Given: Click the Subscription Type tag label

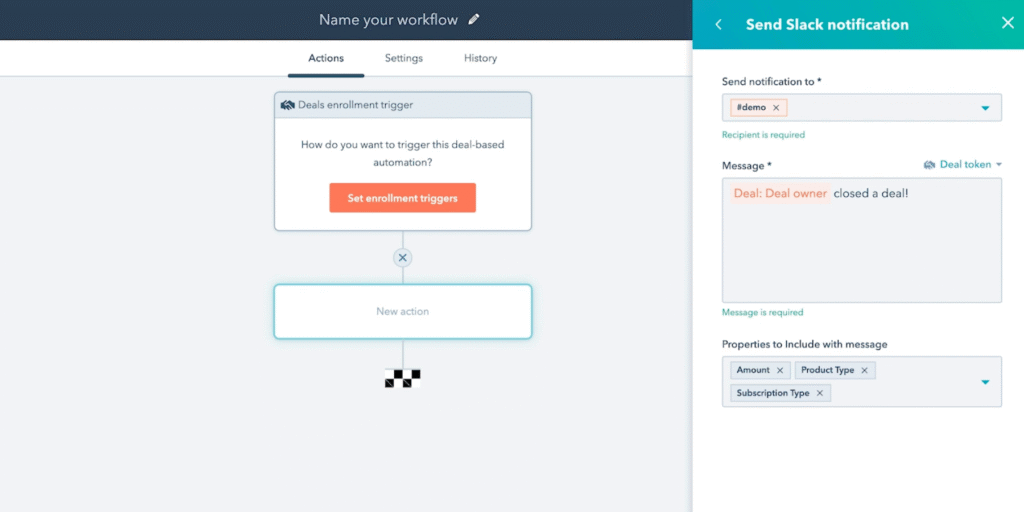Looking at the screenshot, I should [773, 393].
